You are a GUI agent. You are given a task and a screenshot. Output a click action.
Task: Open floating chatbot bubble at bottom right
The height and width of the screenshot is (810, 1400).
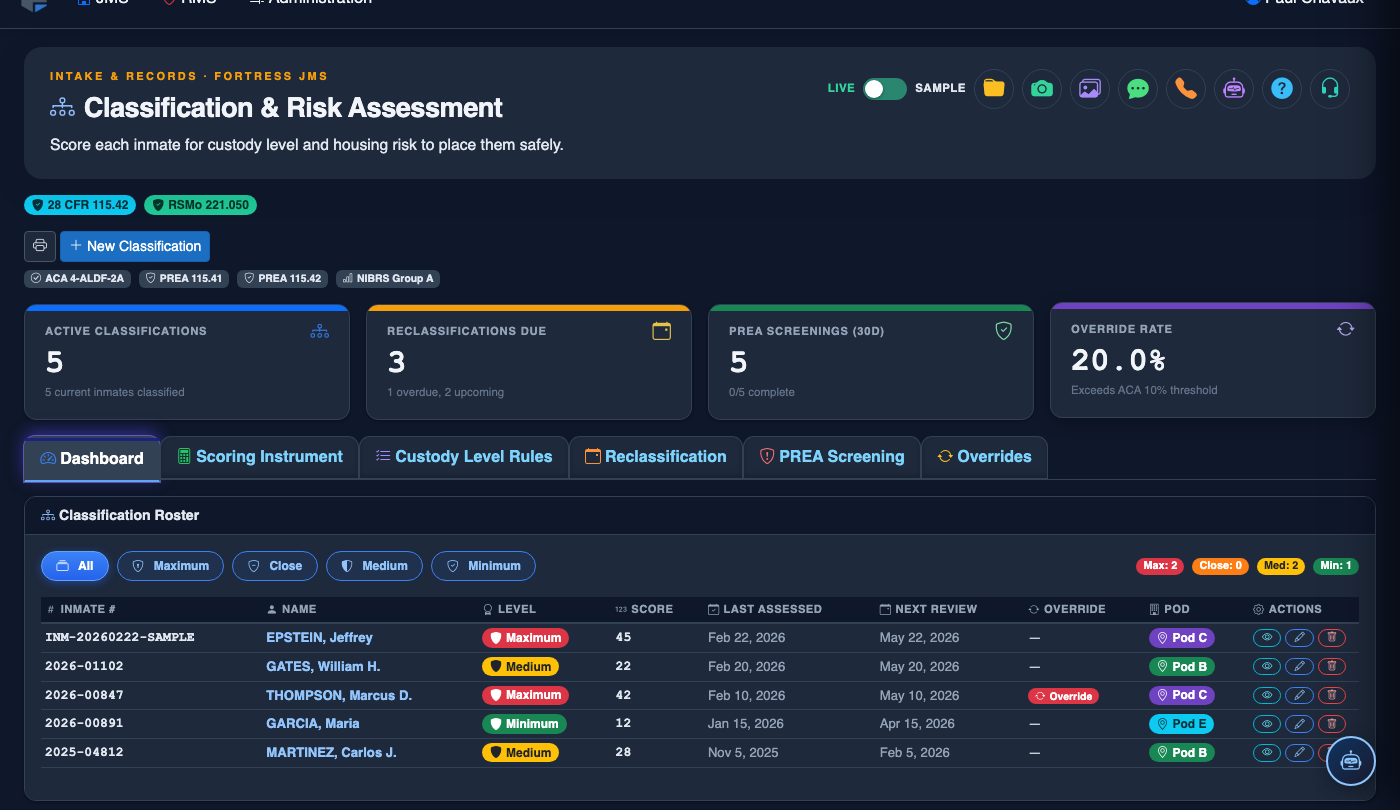pyautogui.click(x=1351, y=761)
